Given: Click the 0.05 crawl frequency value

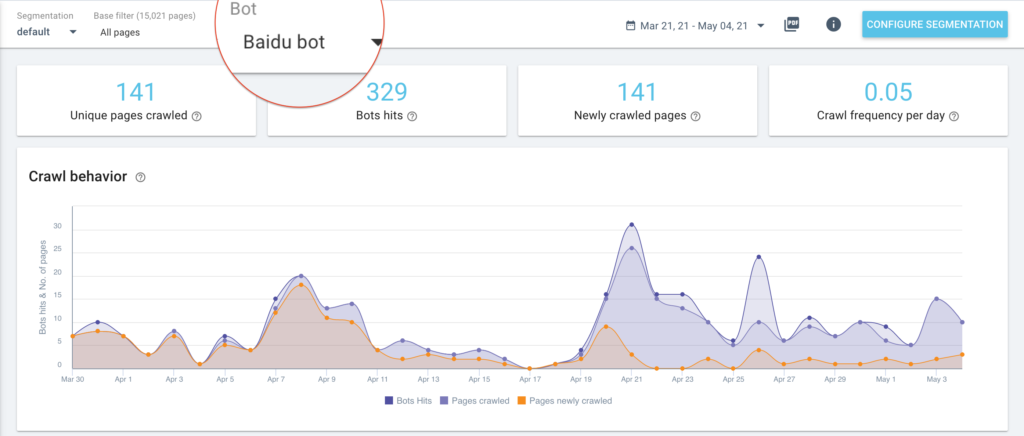Looking at the screenshot, I should [888, 92].
